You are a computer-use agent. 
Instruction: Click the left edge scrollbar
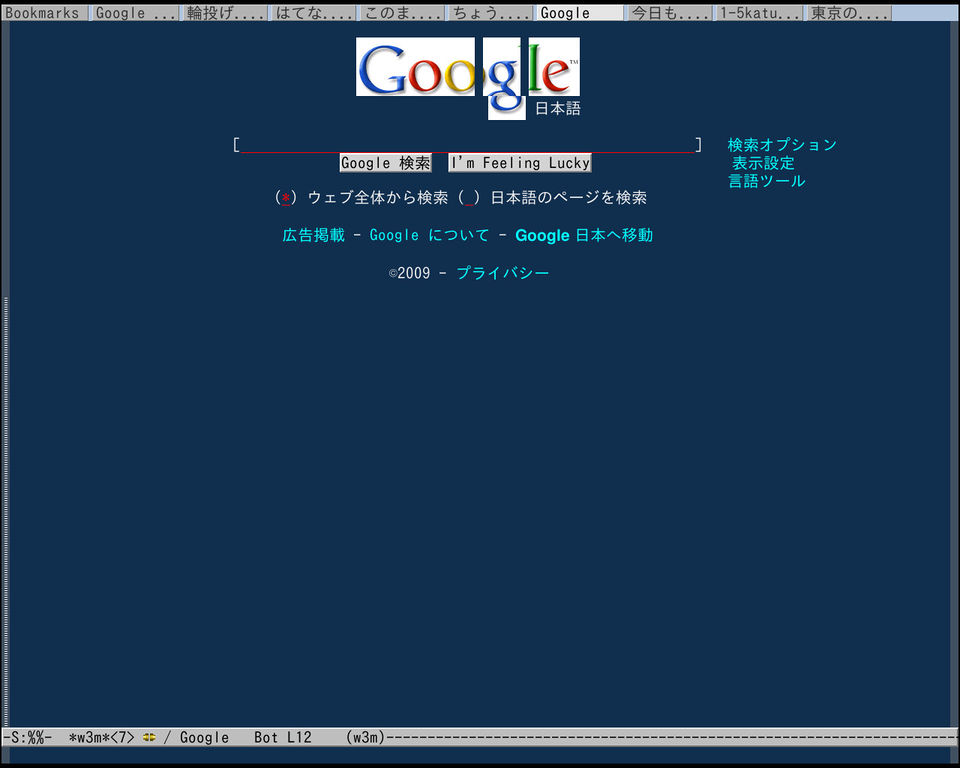[x=6, y=511]
